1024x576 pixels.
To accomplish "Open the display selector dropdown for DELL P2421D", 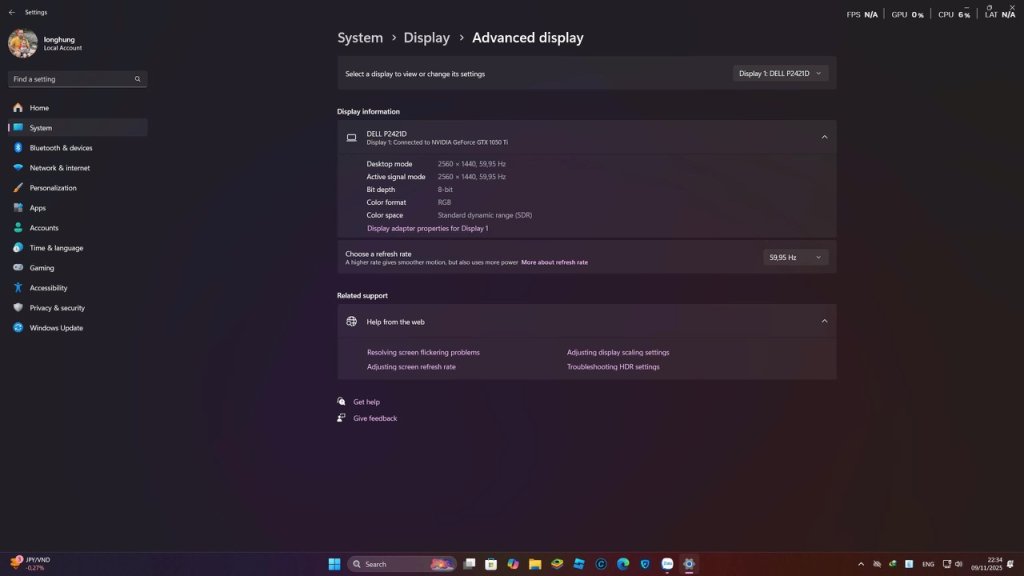I will (780, 73).
